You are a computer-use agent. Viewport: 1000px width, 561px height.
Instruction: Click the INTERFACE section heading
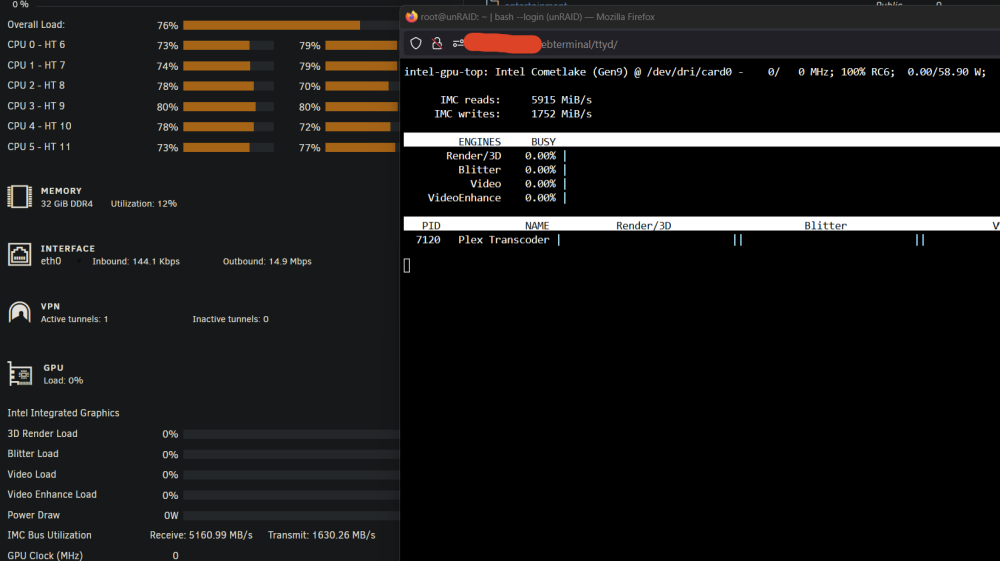click(68, 249)
